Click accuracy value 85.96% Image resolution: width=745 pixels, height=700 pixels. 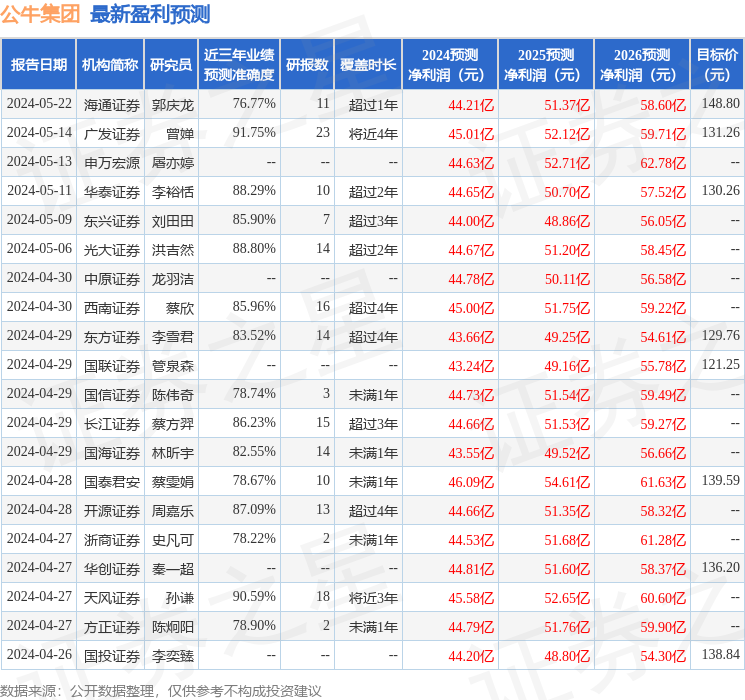pos(254,306)
